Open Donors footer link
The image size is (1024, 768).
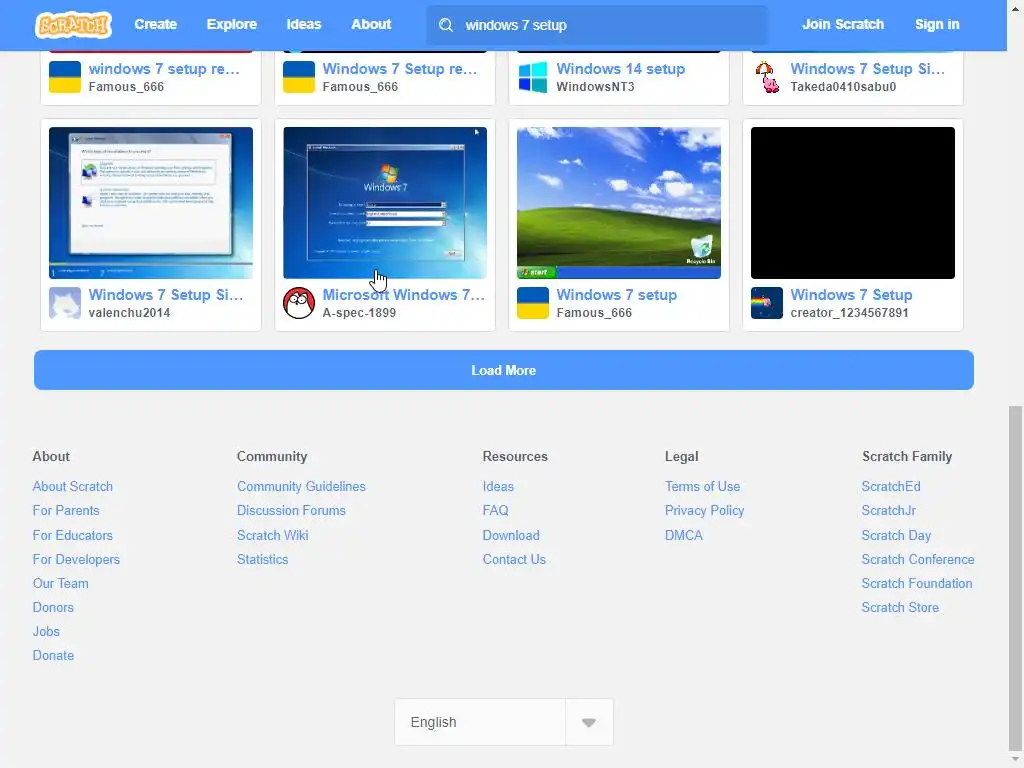point(53,607)
